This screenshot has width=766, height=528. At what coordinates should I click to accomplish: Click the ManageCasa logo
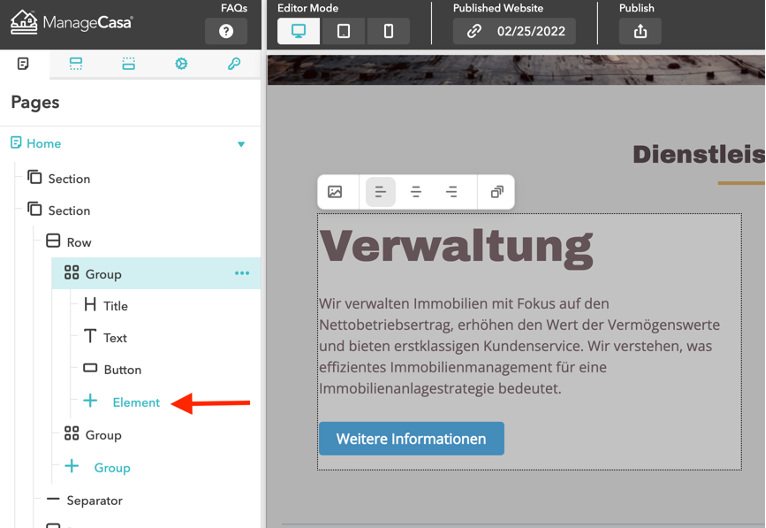pyautogui.click(x=71, y=22)
